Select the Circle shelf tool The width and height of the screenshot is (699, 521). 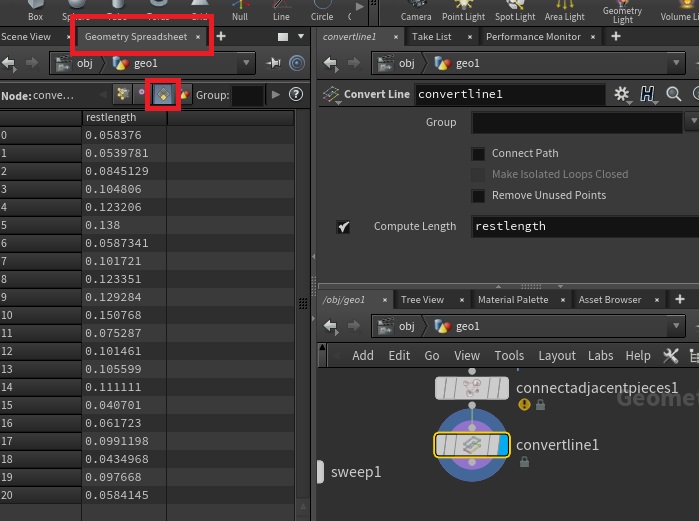322,11
